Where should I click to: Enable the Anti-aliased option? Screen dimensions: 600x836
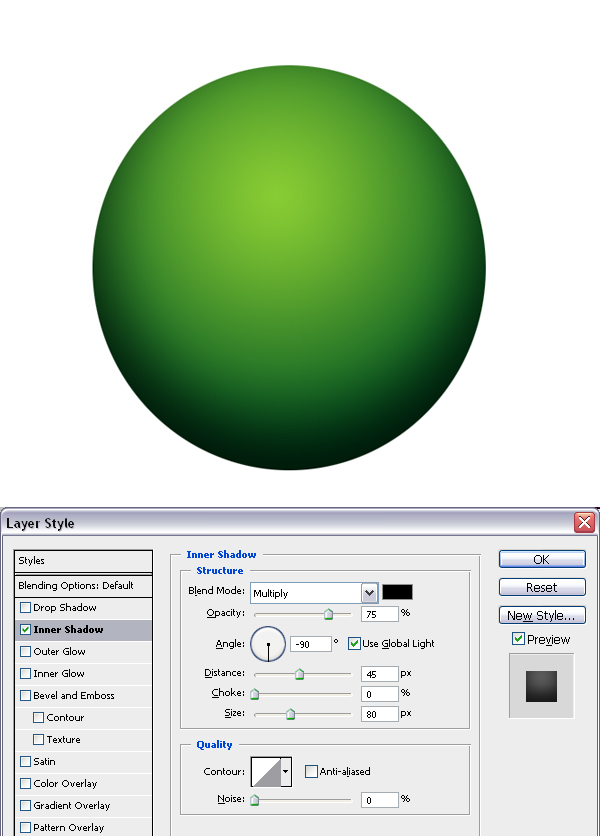311,771
